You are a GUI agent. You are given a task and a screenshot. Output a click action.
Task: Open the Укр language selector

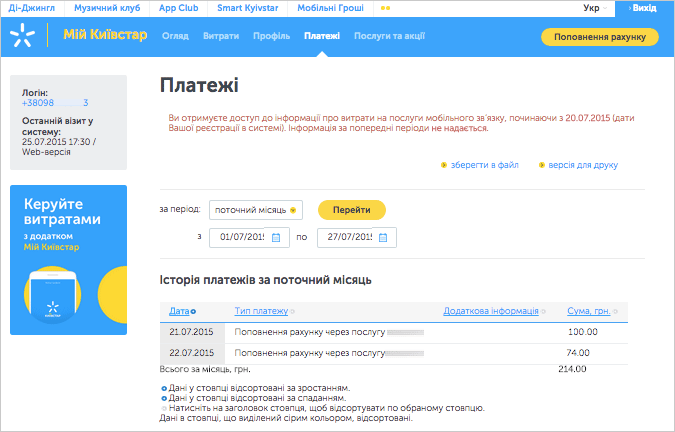[598, 8]
